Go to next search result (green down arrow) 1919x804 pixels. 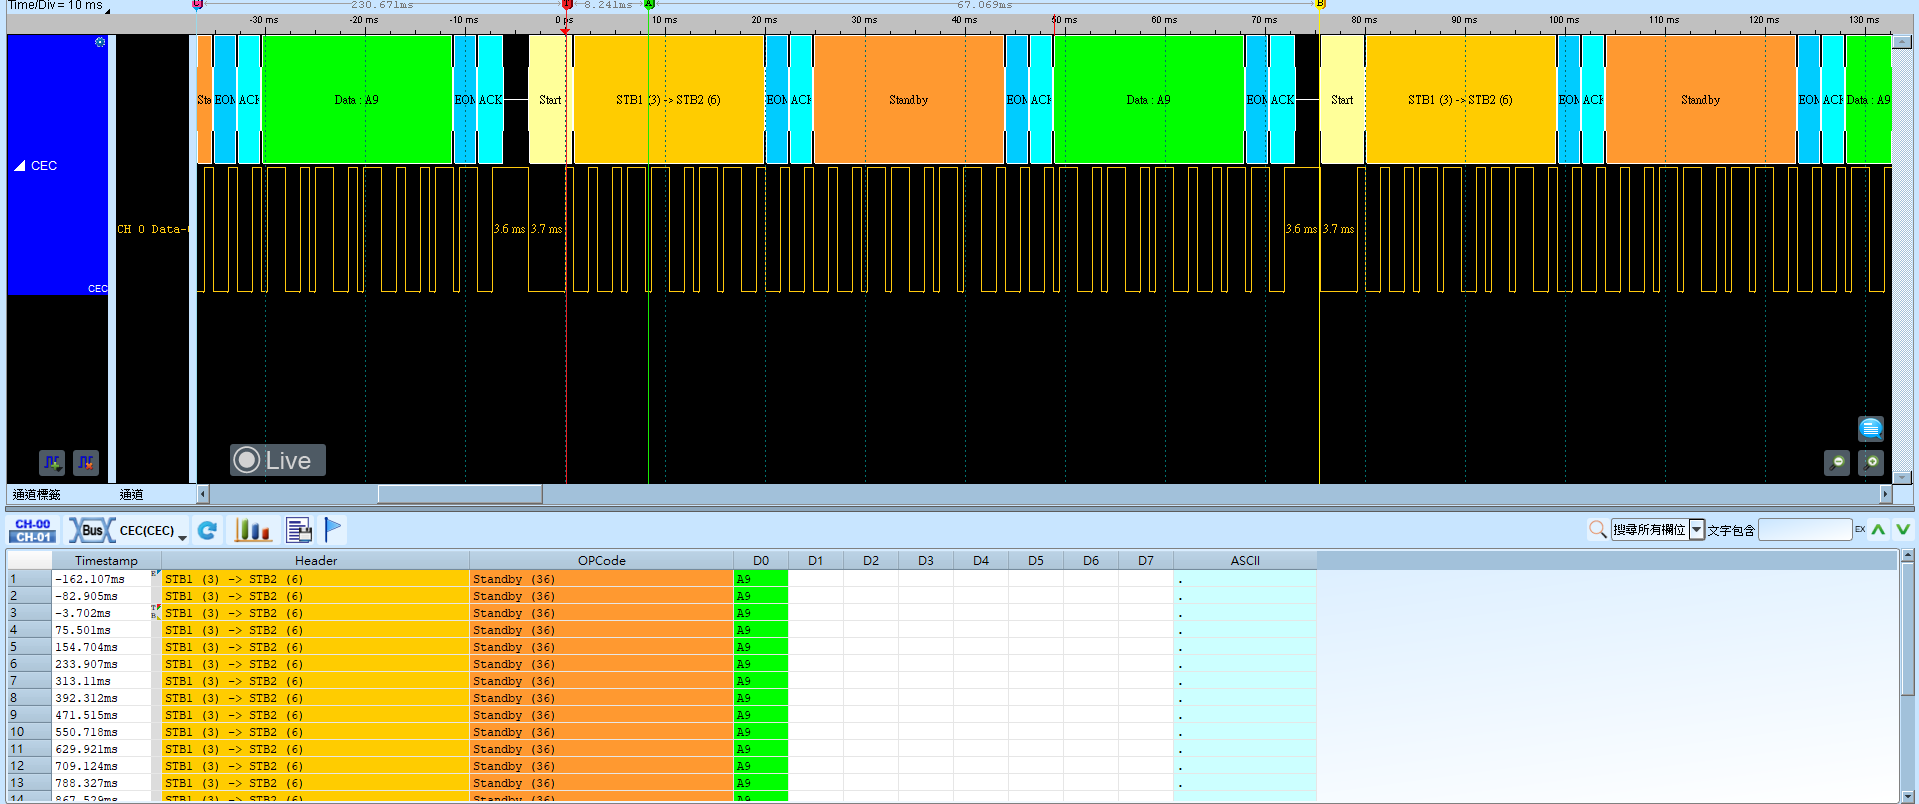(x=1903, y=530)
